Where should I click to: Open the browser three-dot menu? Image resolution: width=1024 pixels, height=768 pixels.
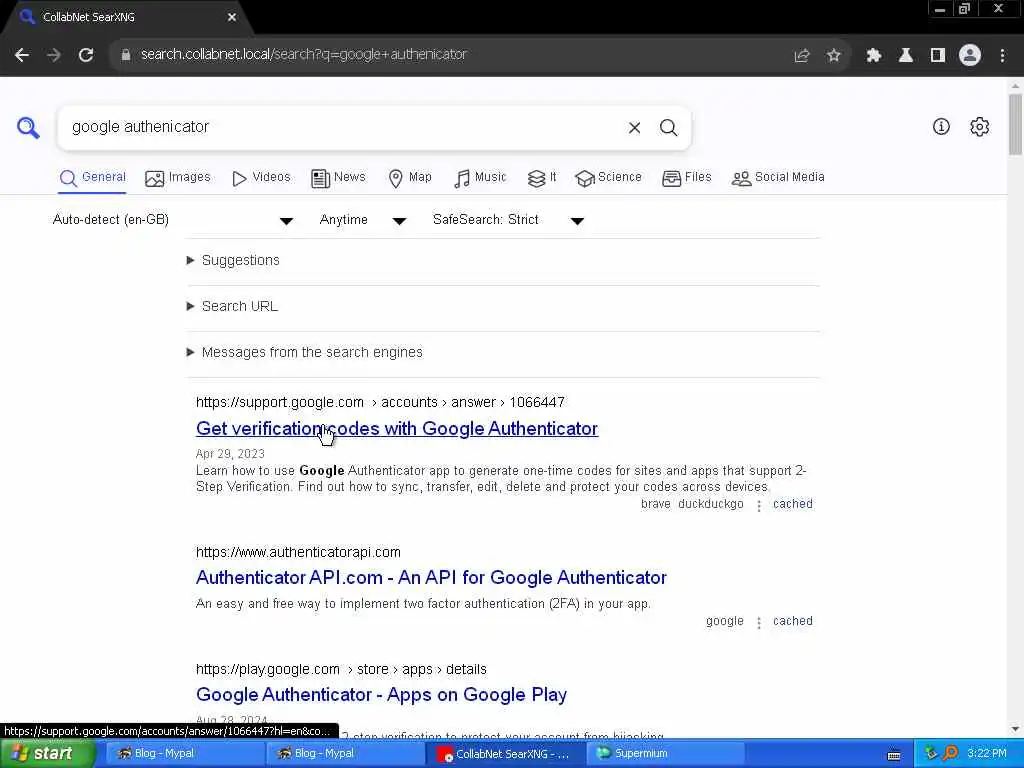click(x=1002, y=56)
